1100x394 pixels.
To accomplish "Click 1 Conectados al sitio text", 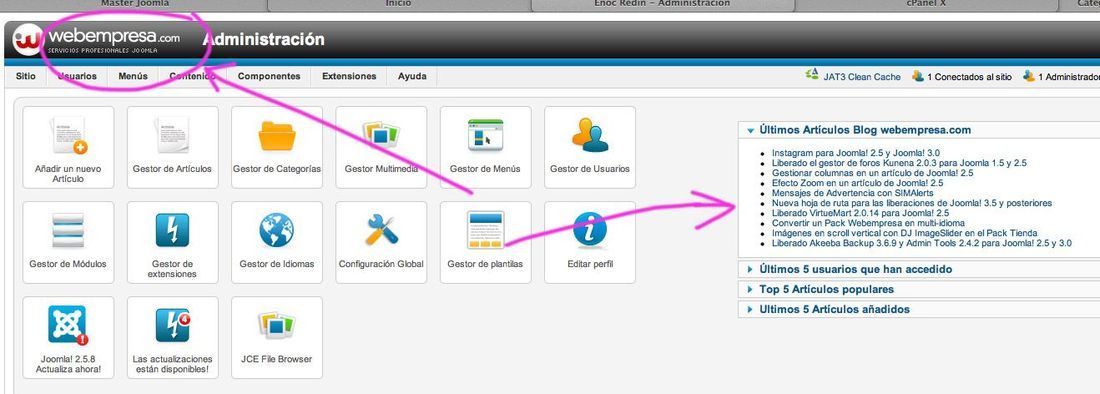I will (970, 77).
